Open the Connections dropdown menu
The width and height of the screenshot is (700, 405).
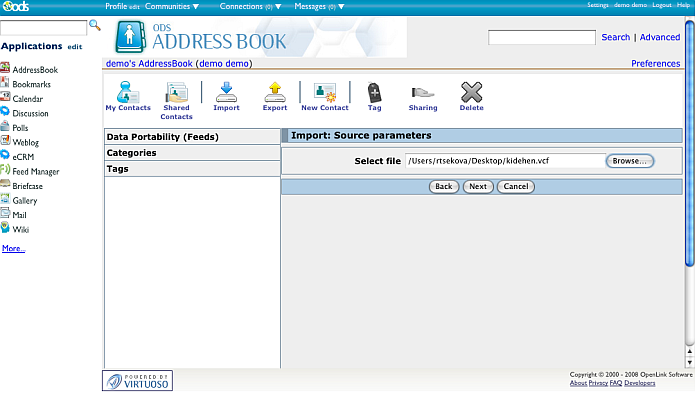[x=250, y=6]
